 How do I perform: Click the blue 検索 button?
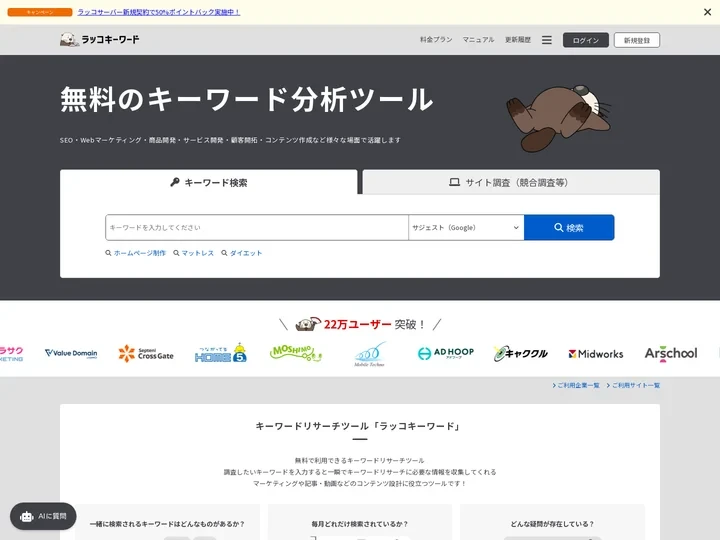pyautogui.click(x=569, y=227)
